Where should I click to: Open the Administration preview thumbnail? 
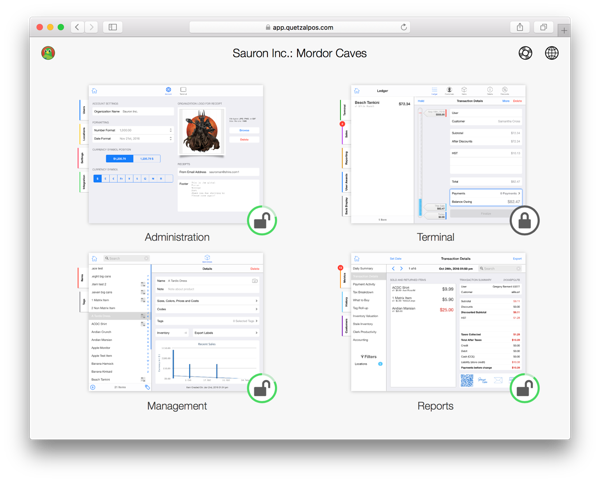pos(176,154)
